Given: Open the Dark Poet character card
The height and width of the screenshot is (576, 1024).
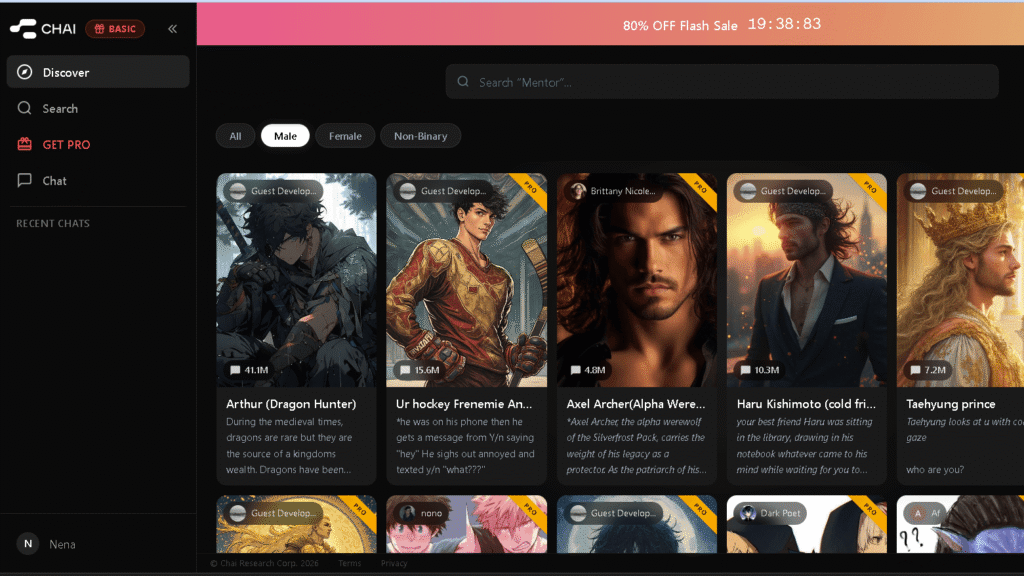Looking at the screenshot, I should (x=807, y=524).
